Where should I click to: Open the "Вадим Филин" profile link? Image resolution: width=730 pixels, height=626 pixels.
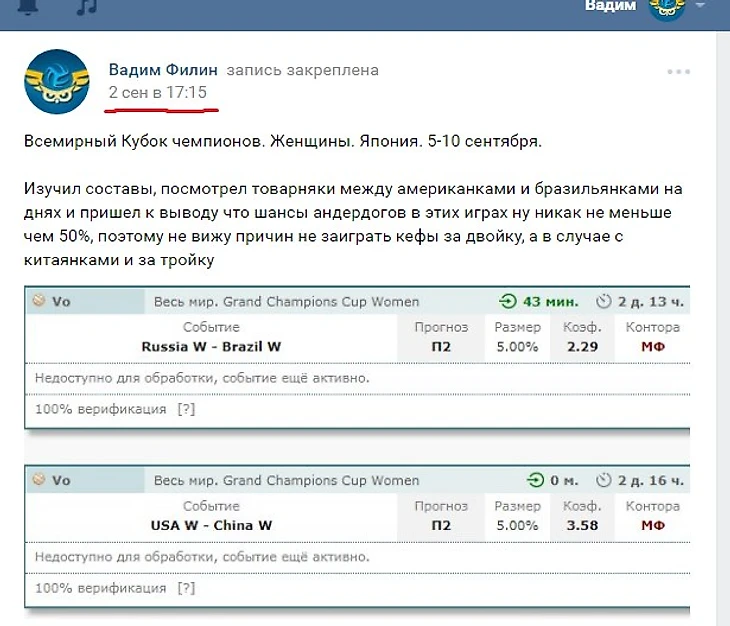coord(163,70)
